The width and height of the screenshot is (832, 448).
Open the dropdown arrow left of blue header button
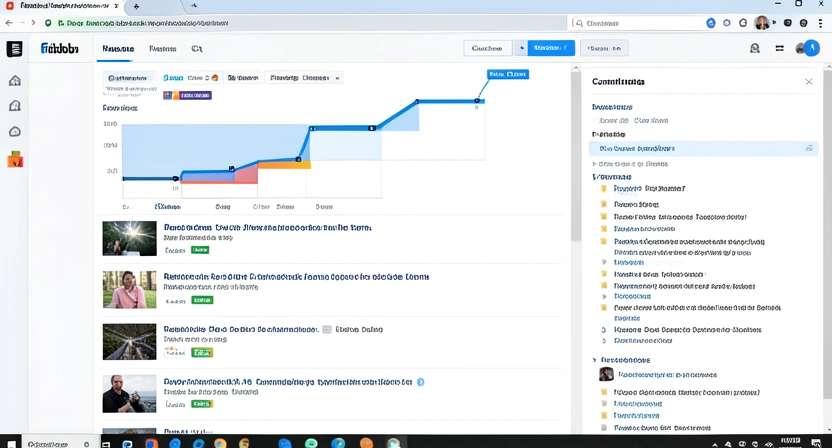(x=522, y=48)
